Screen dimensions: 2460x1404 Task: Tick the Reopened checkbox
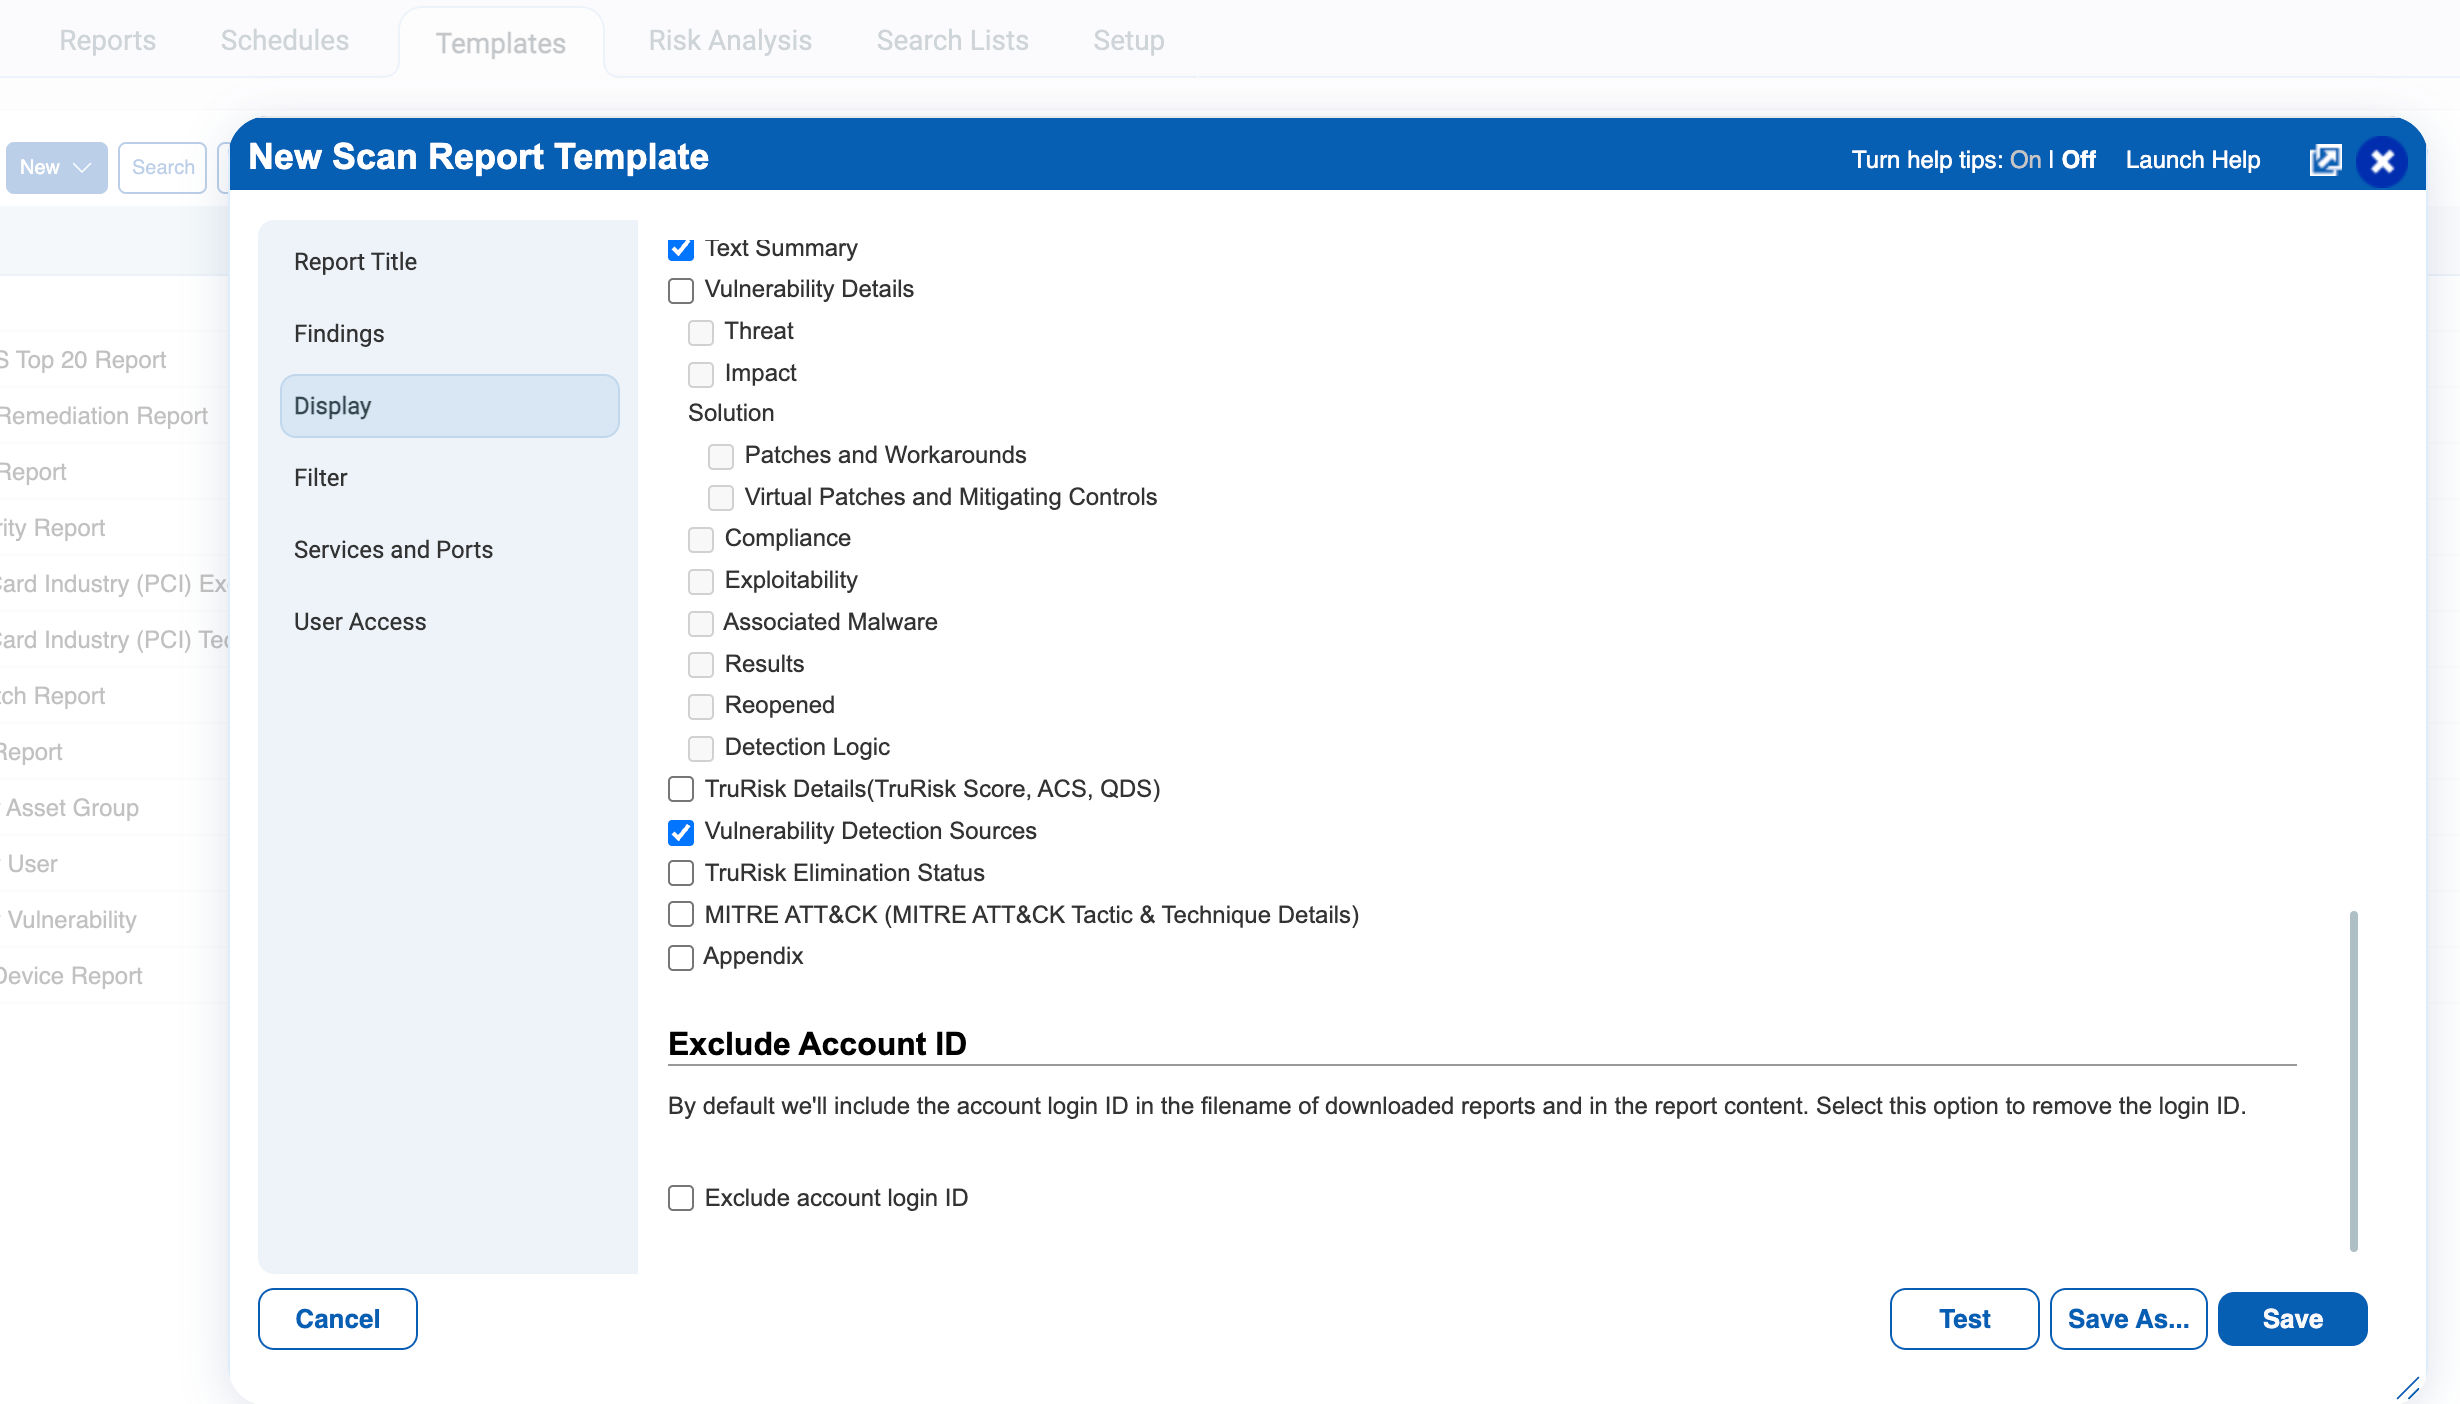[701, 706]
